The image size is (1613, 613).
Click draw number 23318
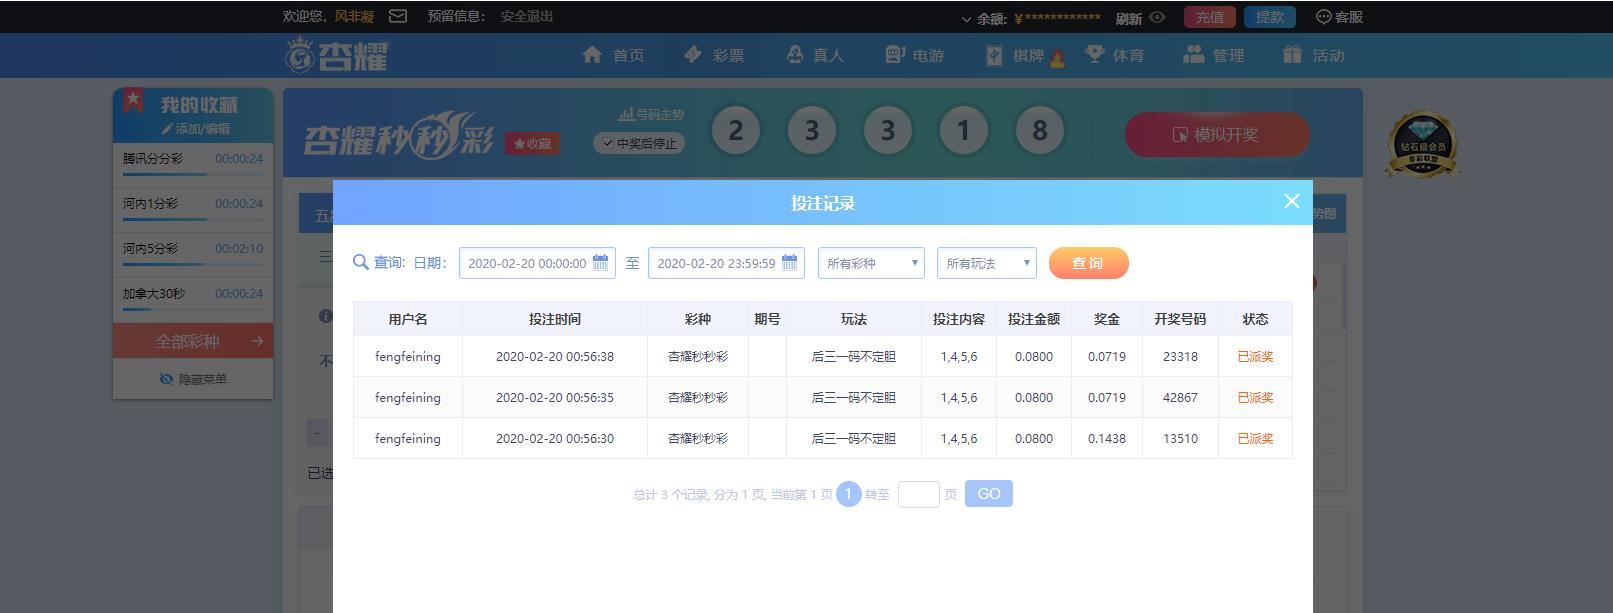1180,356
